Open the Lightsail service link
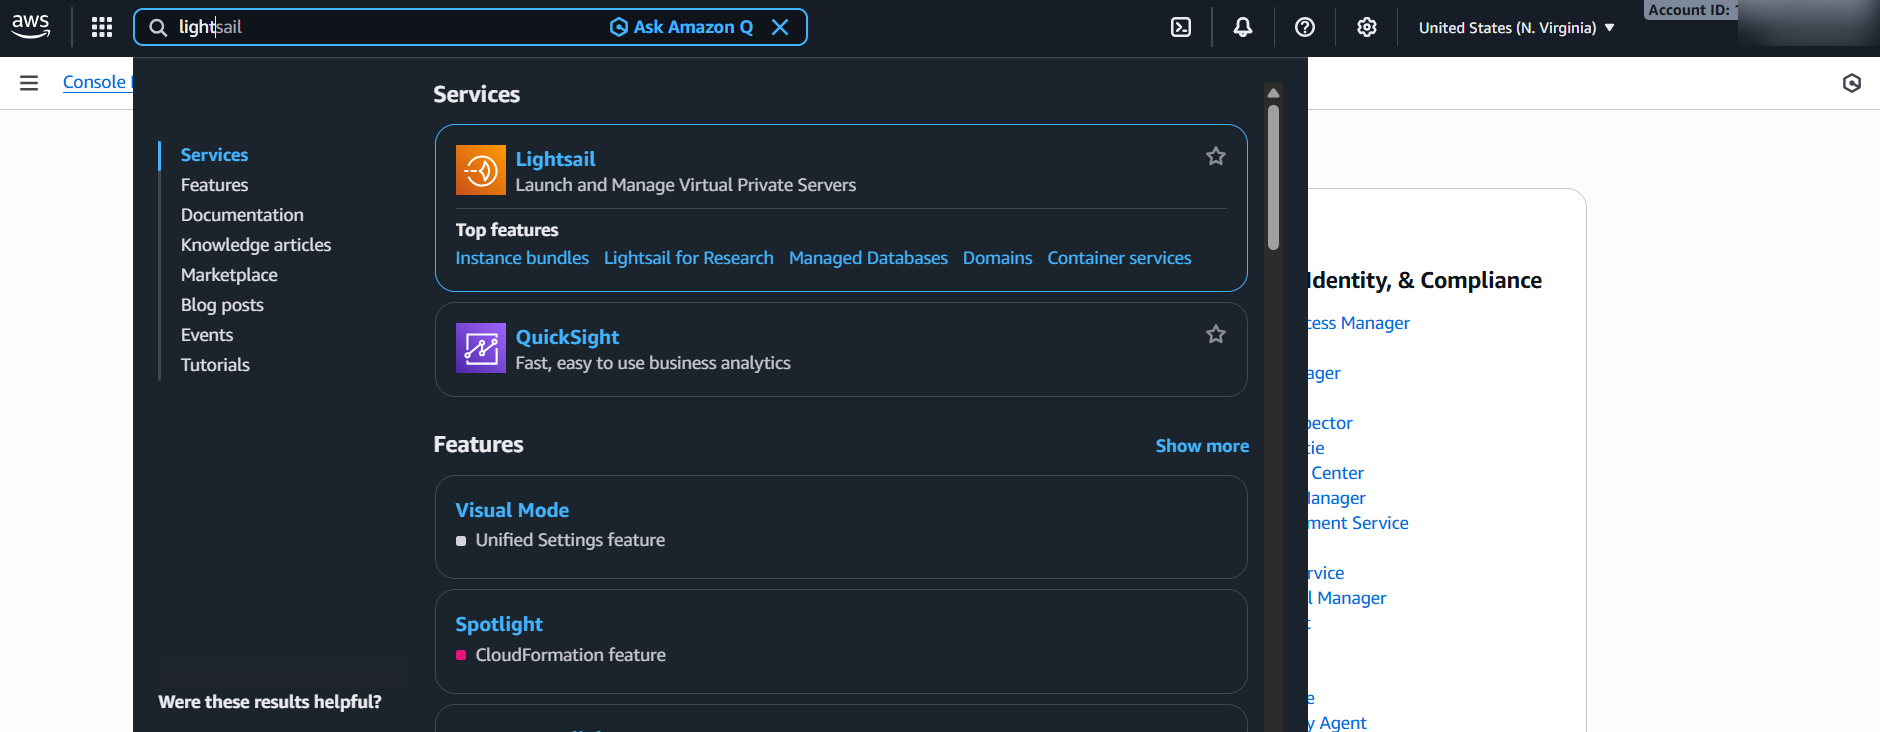Viewport: 1880px width, 732px height. click(x=555, y=159)
